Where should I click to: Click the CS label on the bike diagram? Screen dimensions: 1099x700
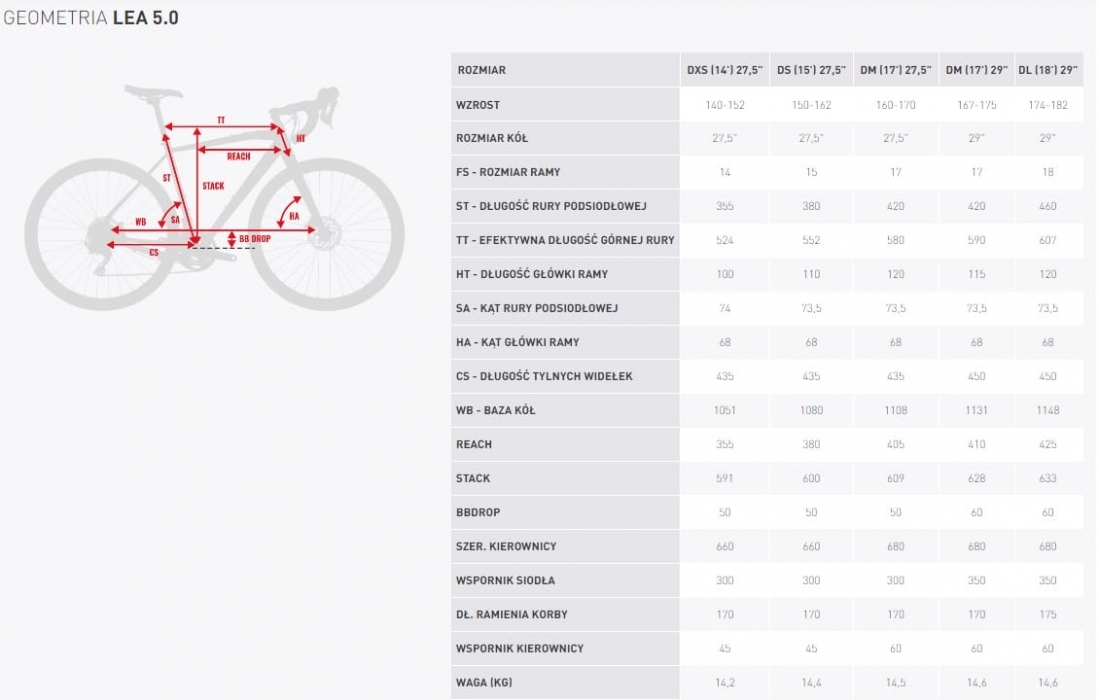pyautogui.click(x=154, y=253)
